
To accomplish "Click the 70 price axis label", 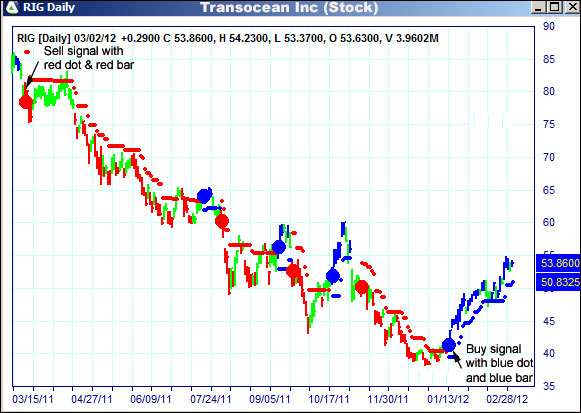I will click(x=549, y=157).
